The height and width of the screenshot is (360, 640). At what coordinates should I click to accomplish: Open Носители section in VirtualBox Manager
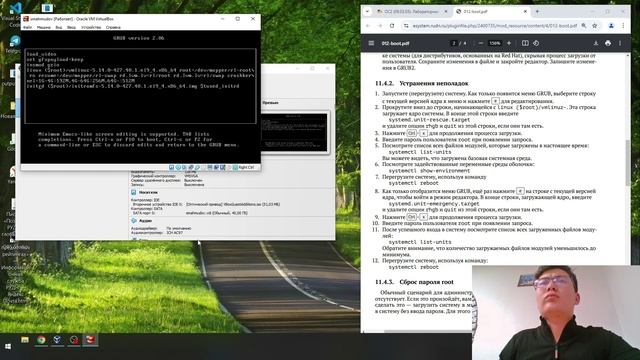(148, 192)
